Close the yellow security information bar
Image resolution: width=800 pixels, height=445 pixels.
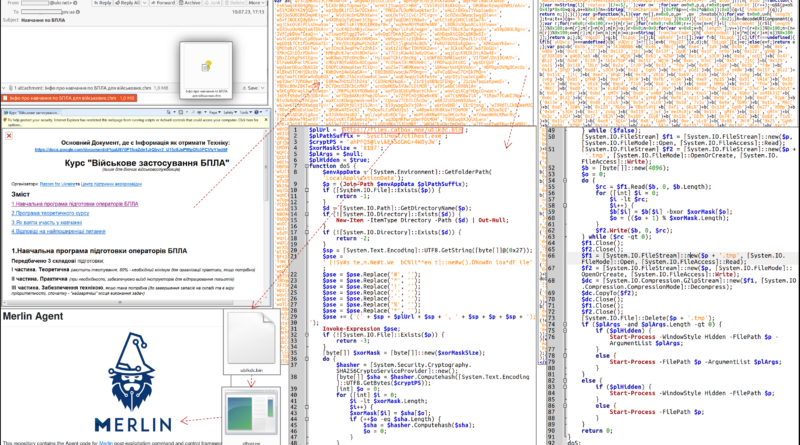coord(266,120)
